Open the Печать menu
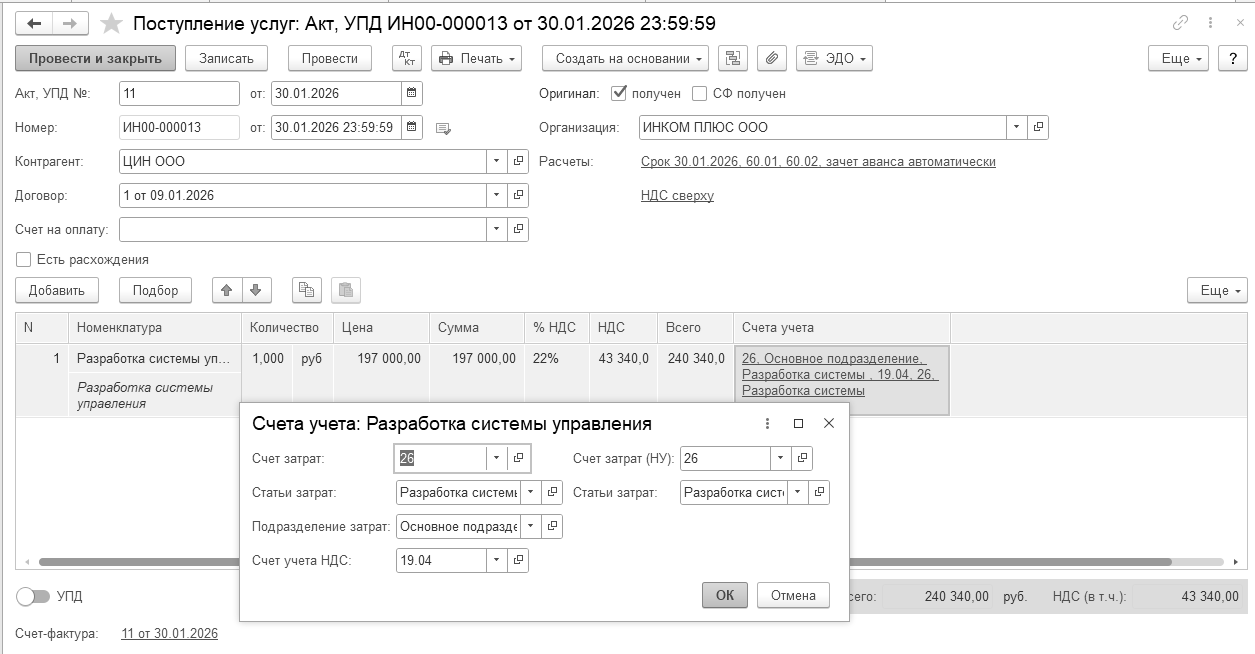The image size is (1255, 654). coord(477,59)
